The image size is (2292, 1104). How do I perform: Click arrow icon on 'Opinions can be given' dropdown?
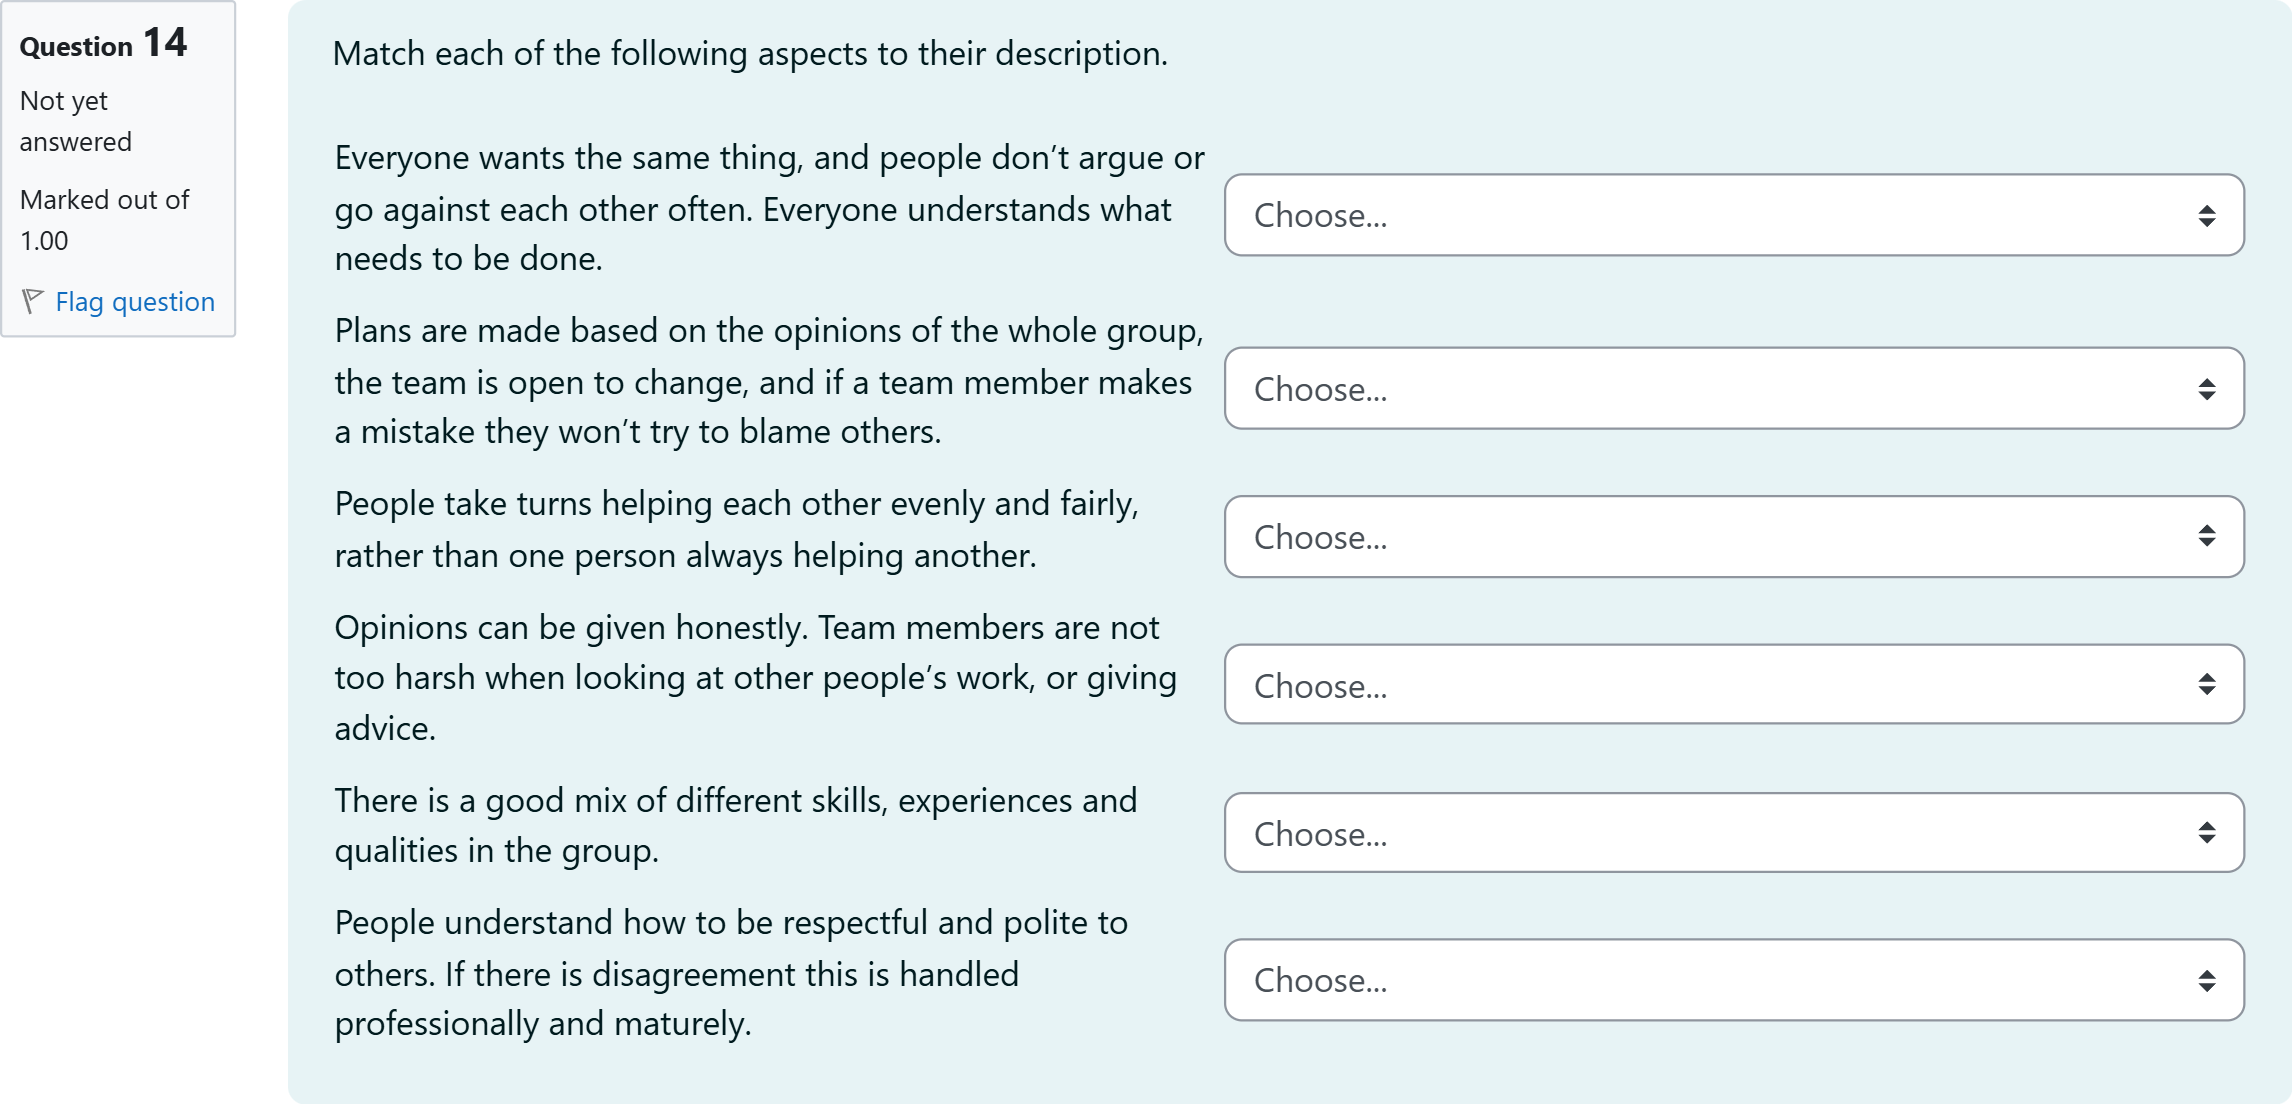coord(2206,685)
